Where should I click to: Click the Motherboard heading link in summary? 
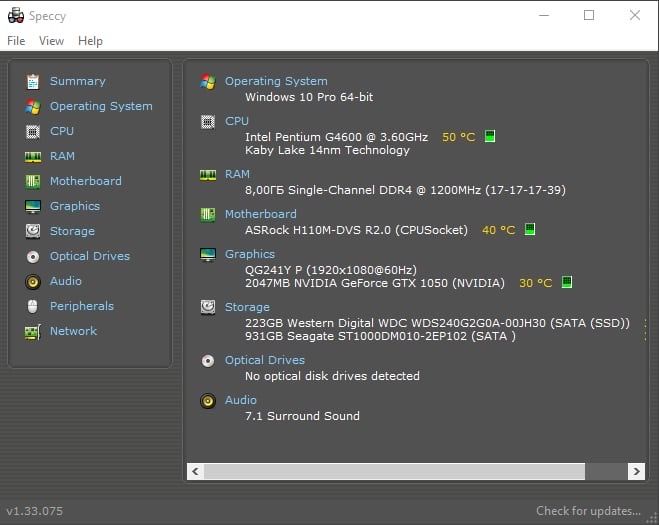(261, 214)
